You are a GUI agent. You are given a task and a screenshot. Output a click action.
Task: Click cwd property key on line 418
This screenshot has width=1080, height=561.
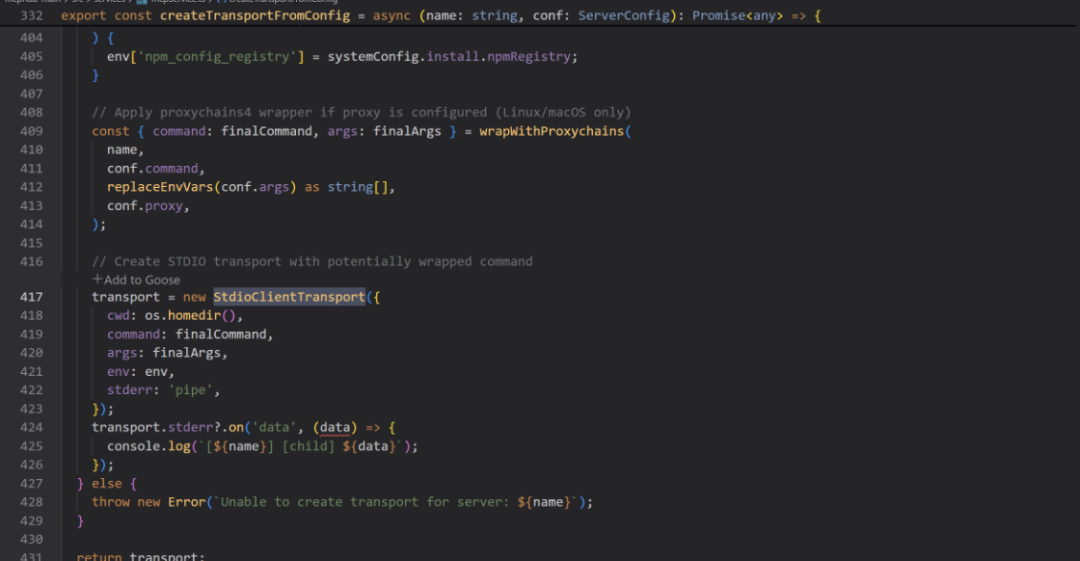[x=118, y=316]
